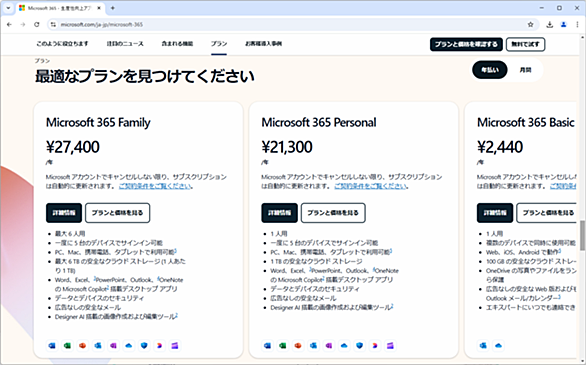Click the Excel icon in Microsoft 365 Family card
The image size is (586, 365).
68,346
